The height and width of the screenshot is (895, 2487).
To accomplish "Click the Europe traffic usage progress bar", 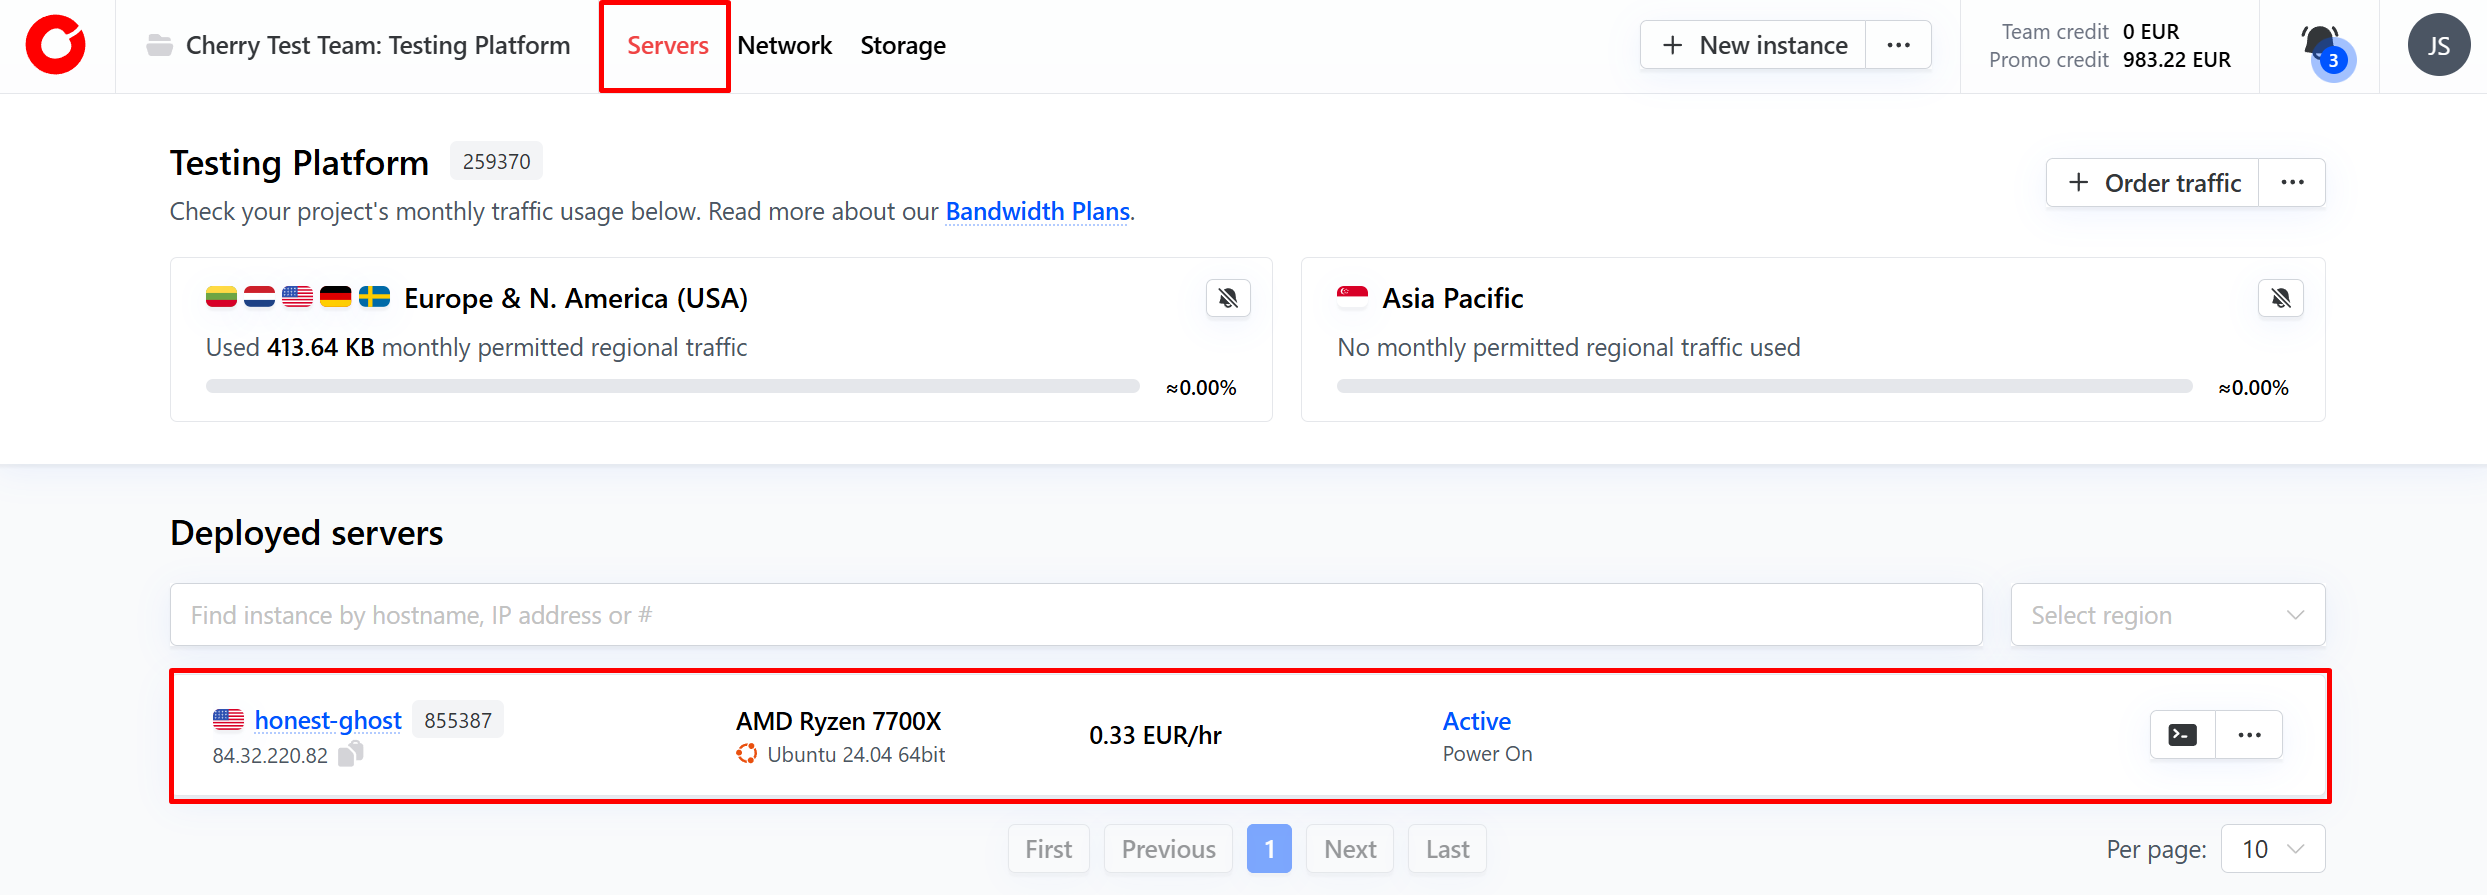I will click(x=672, y=387).
